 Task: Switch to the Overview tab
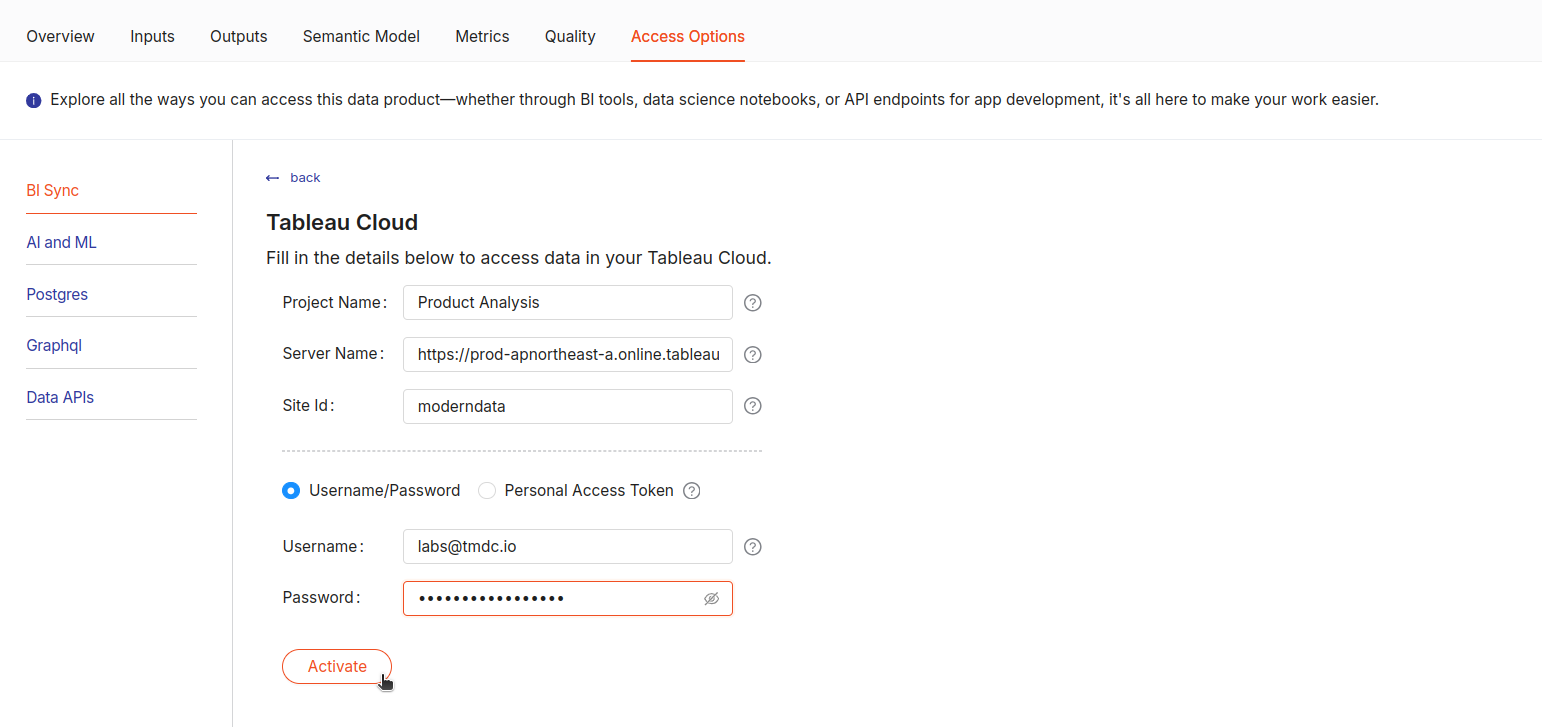60,36
